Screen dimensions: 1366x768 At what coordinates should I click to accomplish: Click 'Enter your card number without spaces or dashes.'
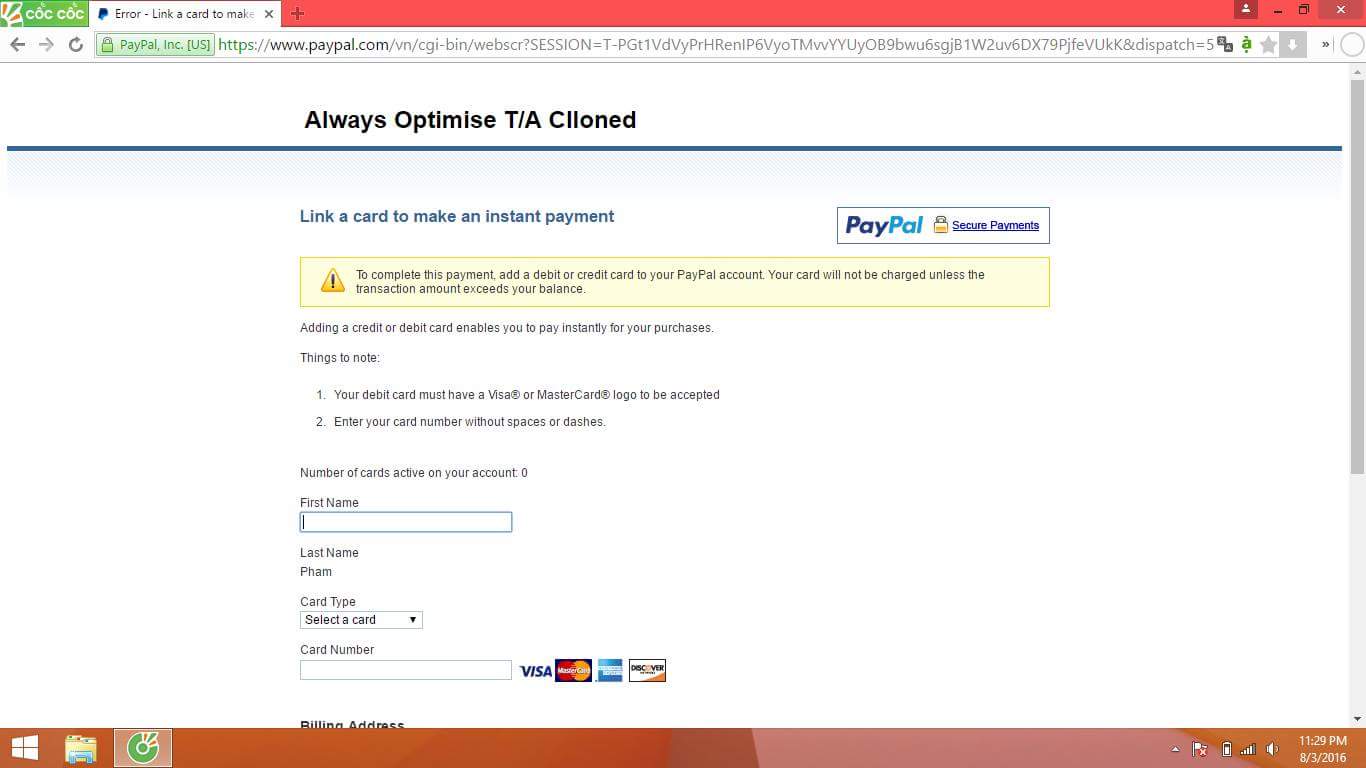click(470, 422)
